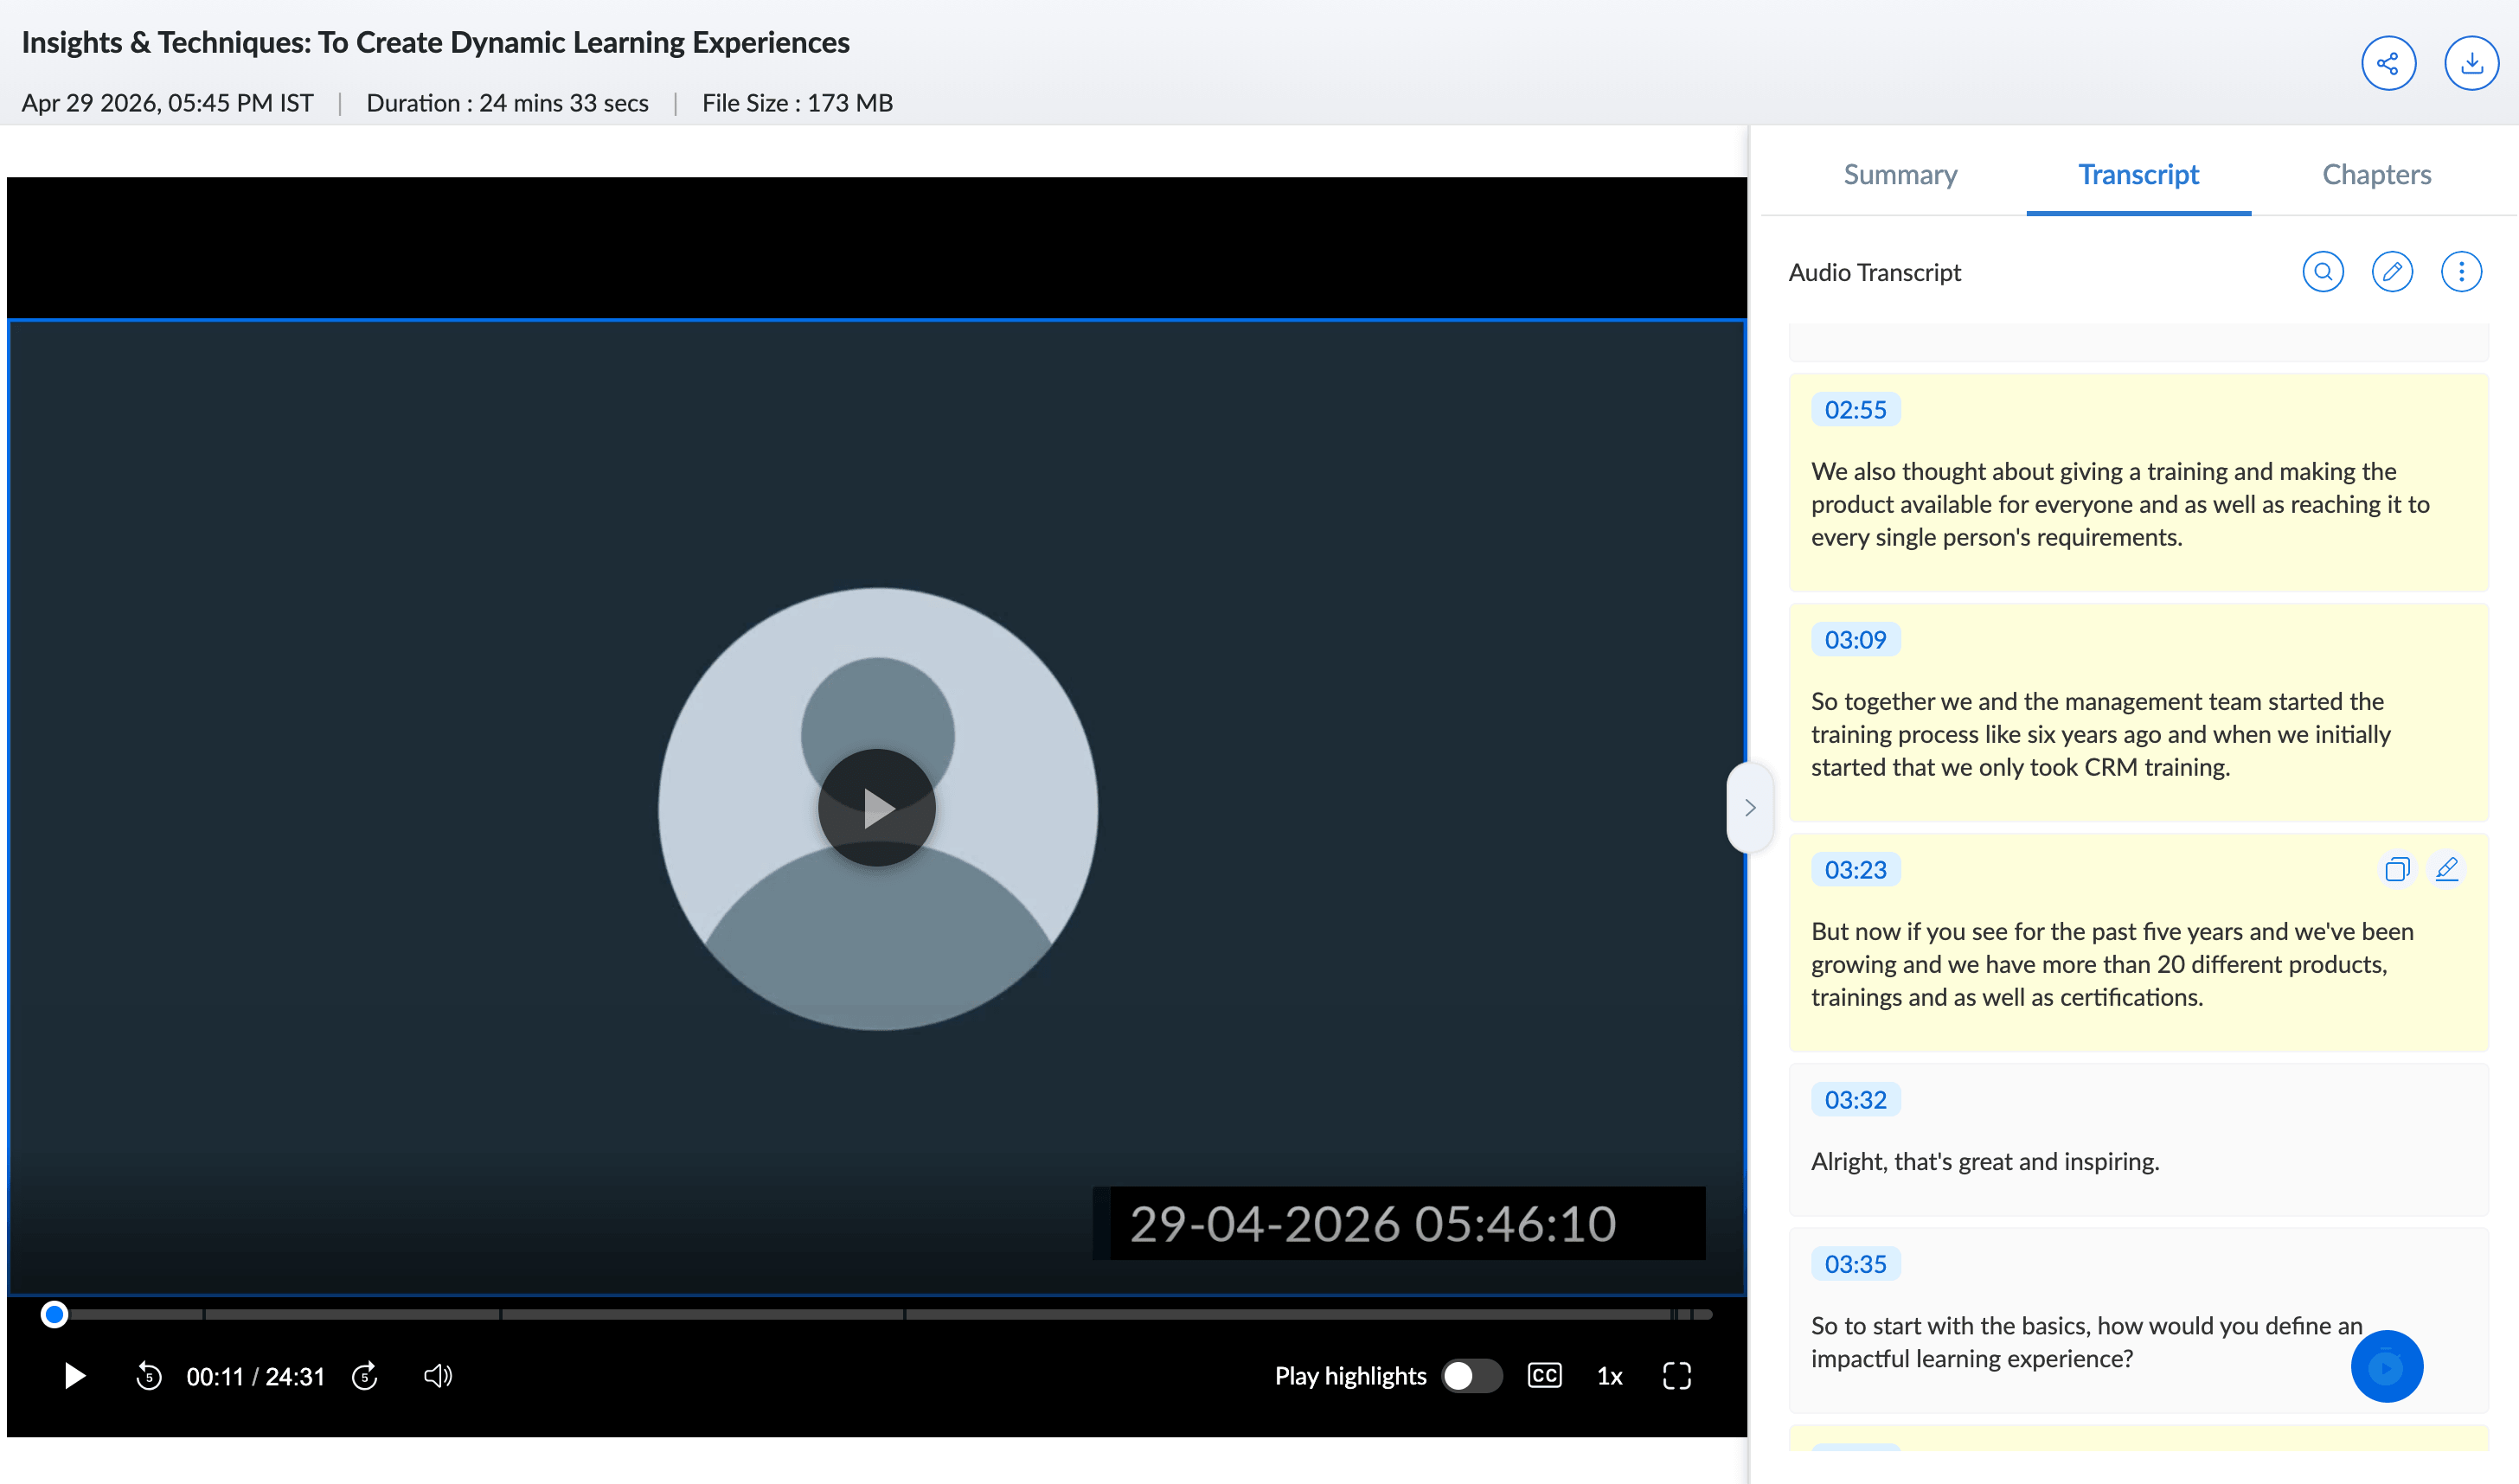The image size is (2519, 1484).
Task: Enter fullscreen mode
Action: 1676,1376
